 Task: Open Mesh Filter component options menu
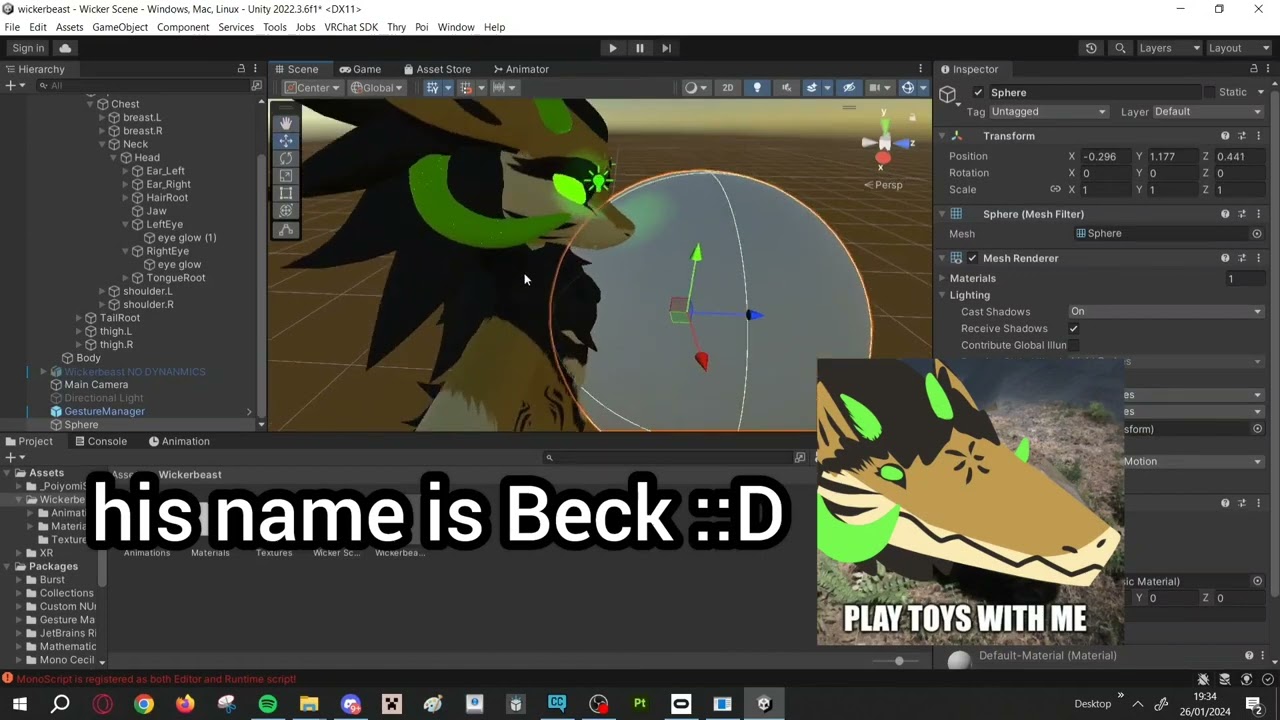tap(1259, 214)
